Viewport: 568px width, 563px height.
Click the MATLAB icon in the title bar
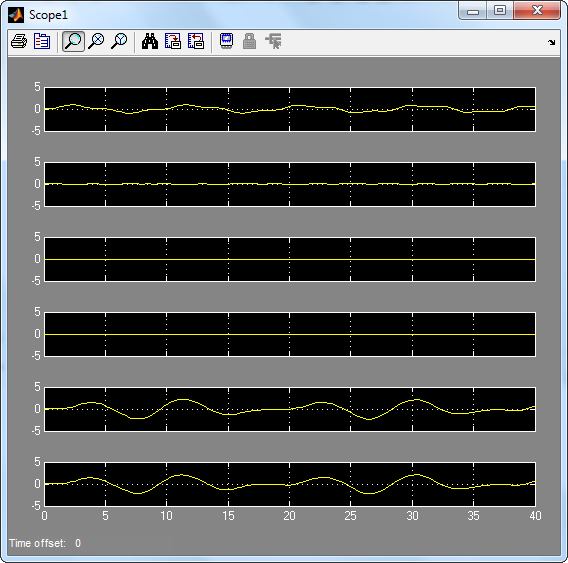point(16,15)
